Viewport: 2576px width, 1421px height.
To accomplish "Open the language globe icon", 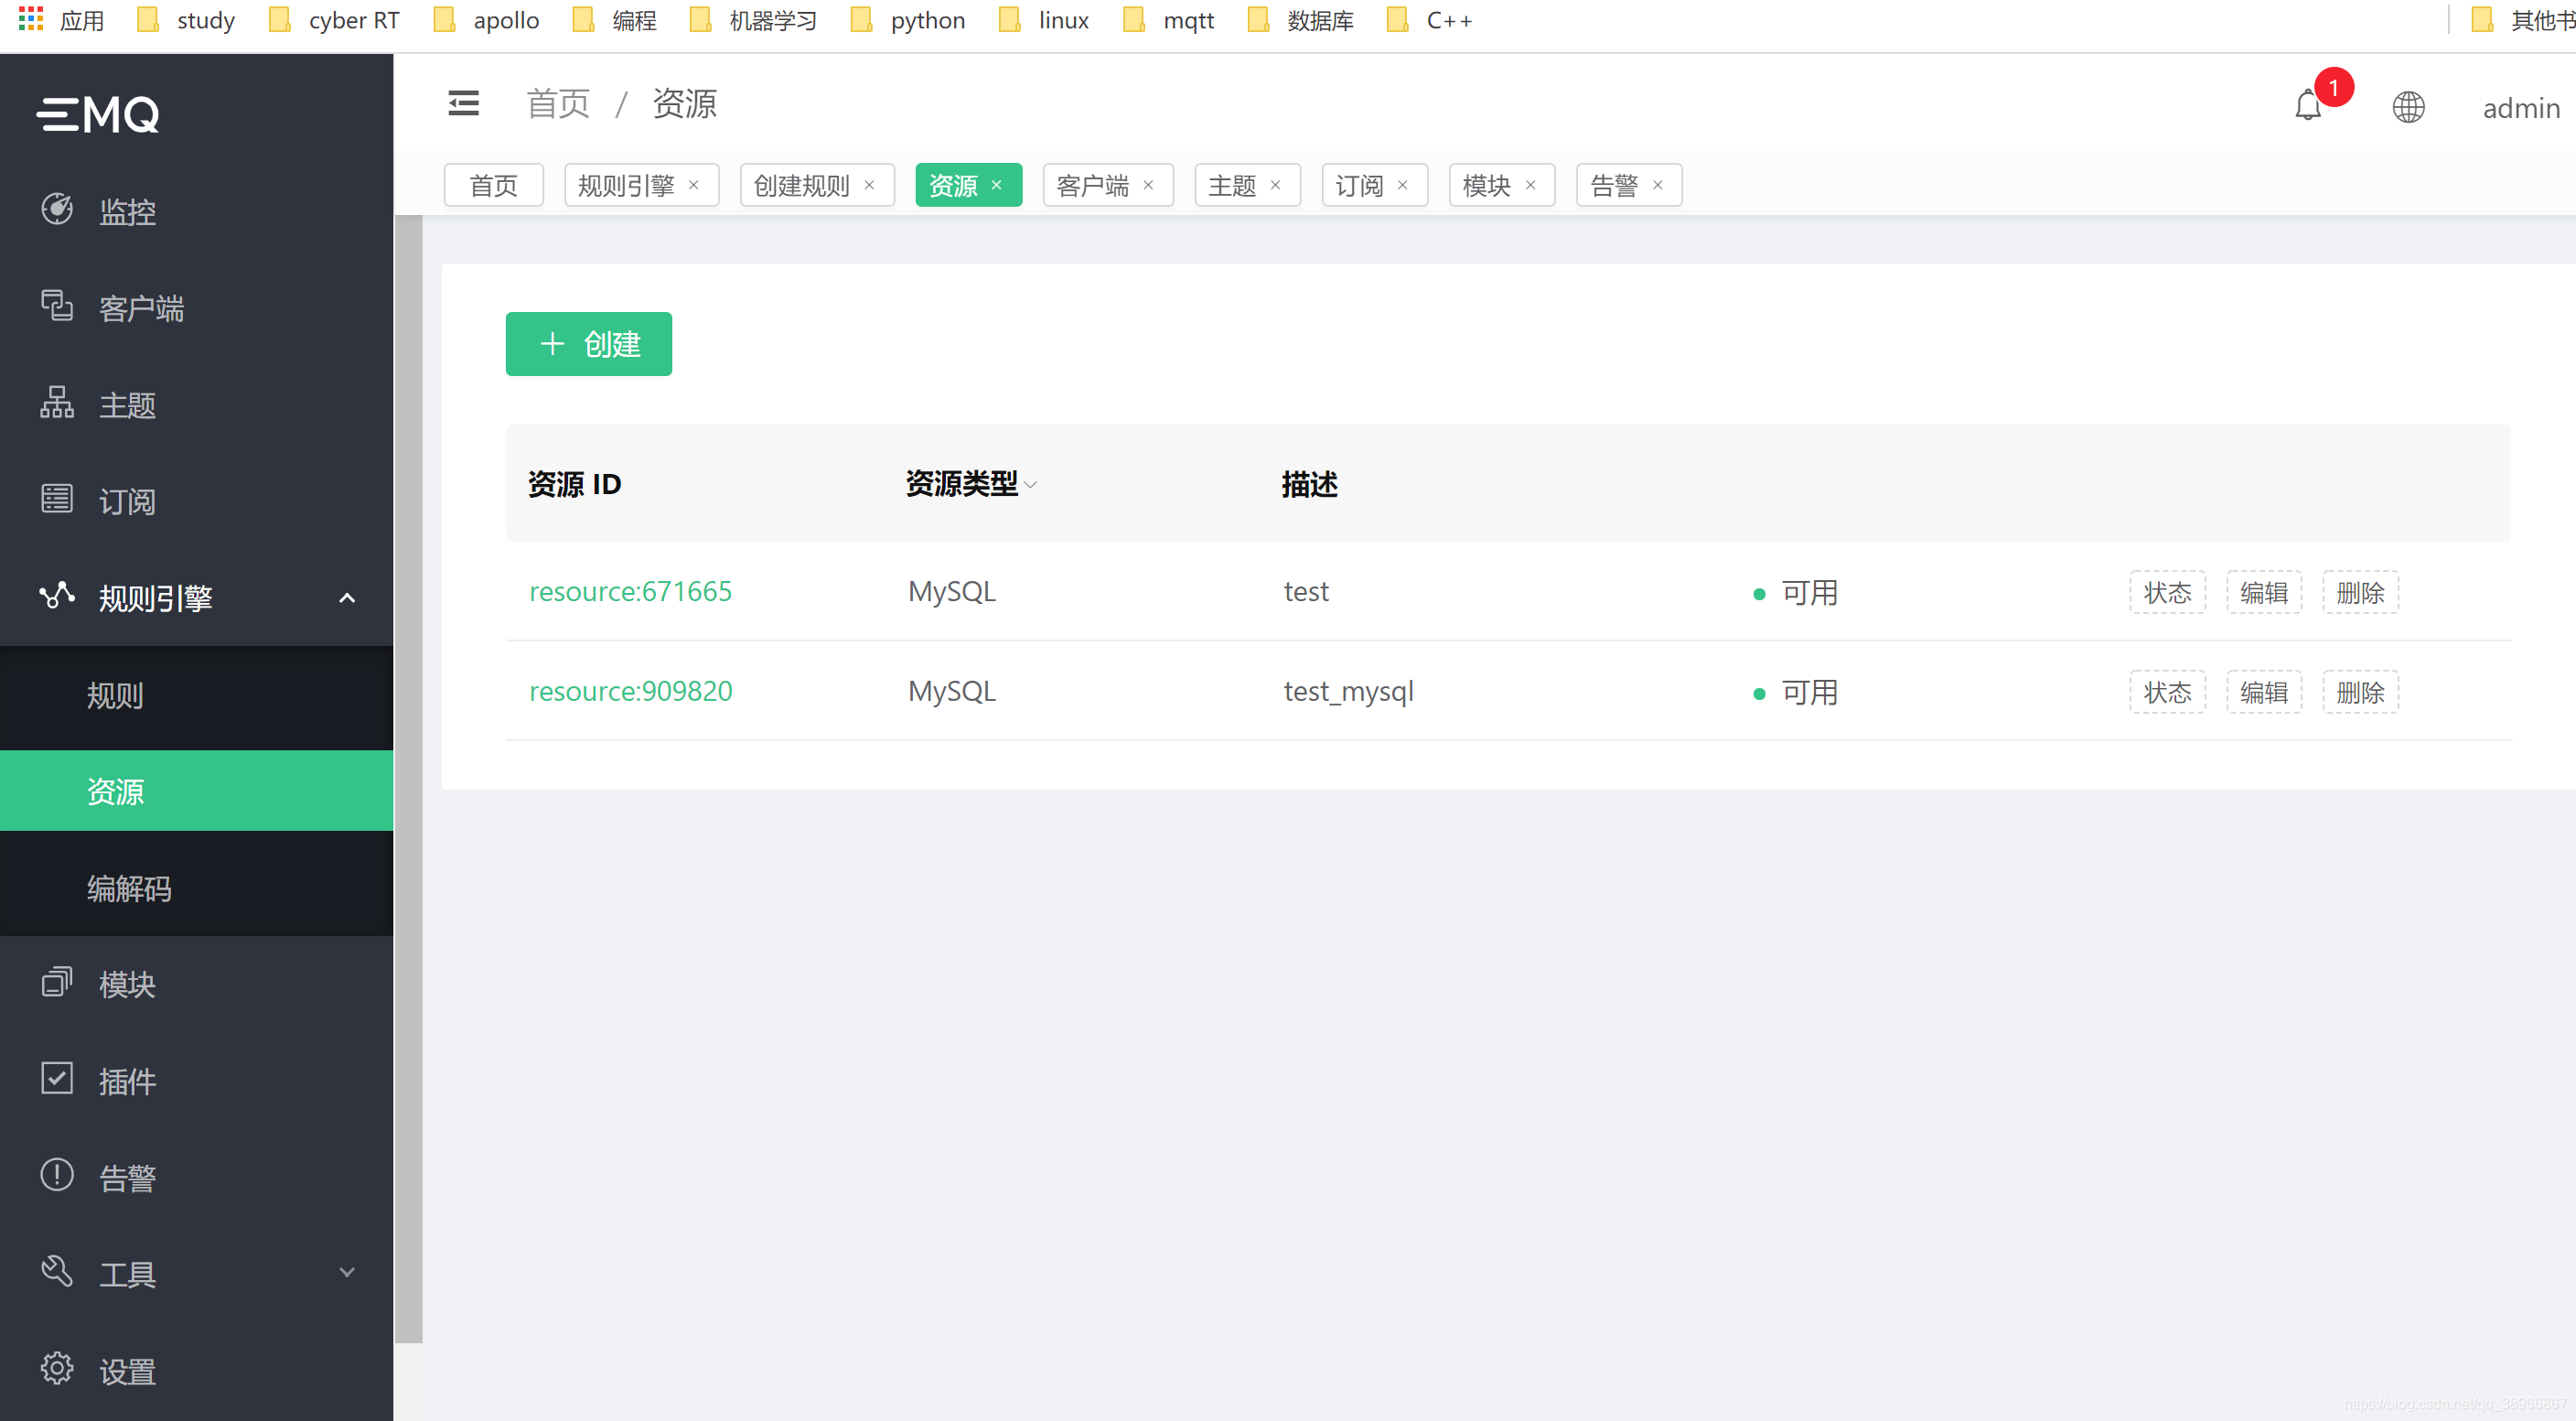I will [x=2408, y=107].
